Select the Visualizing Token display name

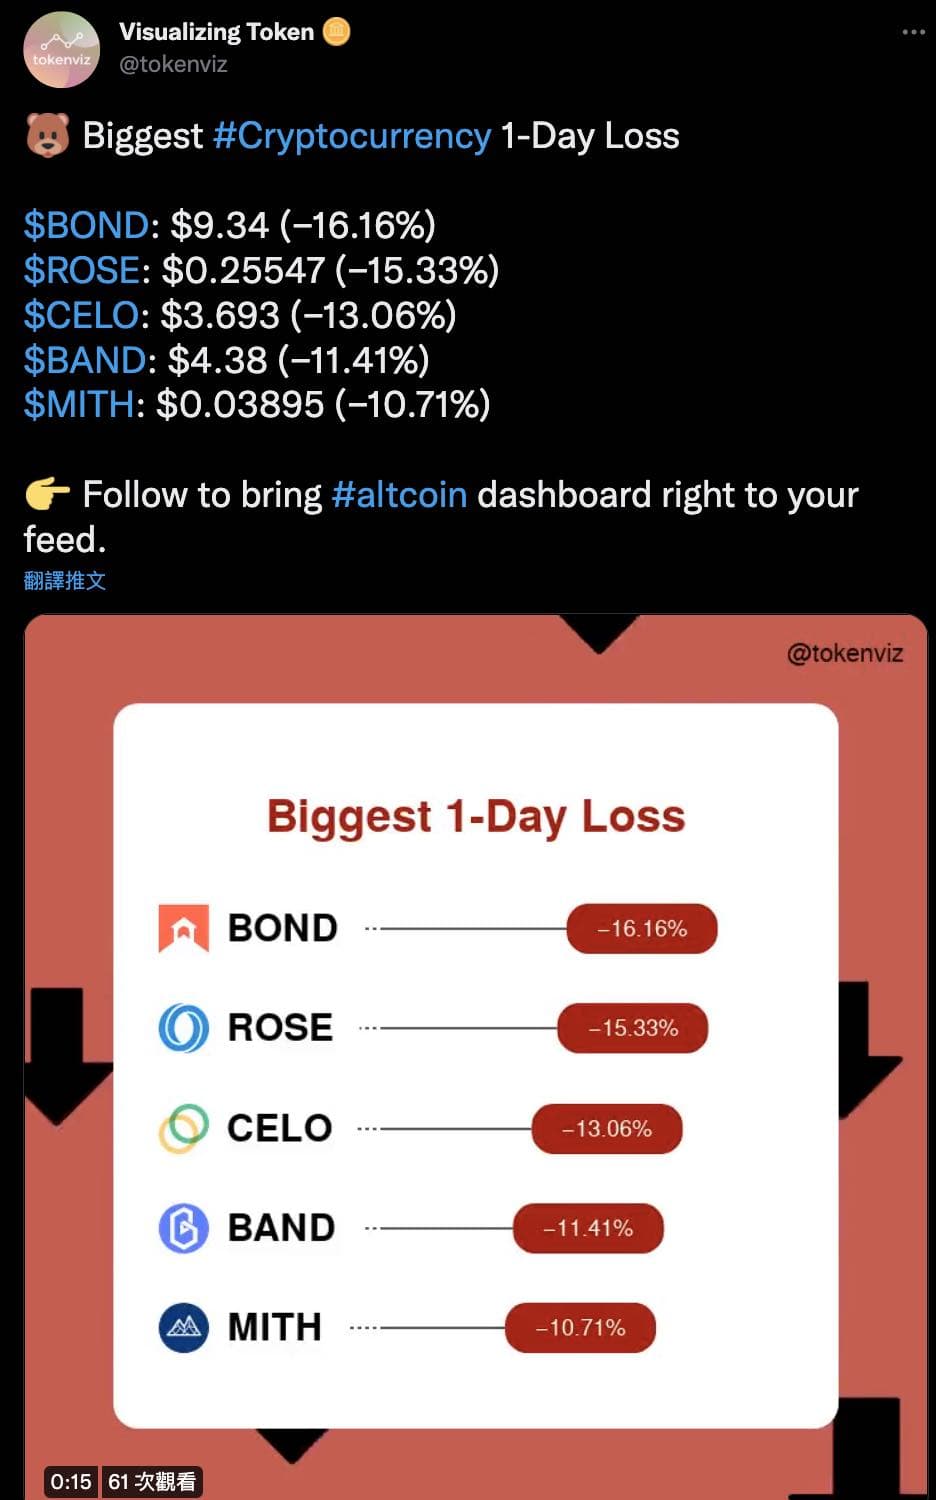216,31
